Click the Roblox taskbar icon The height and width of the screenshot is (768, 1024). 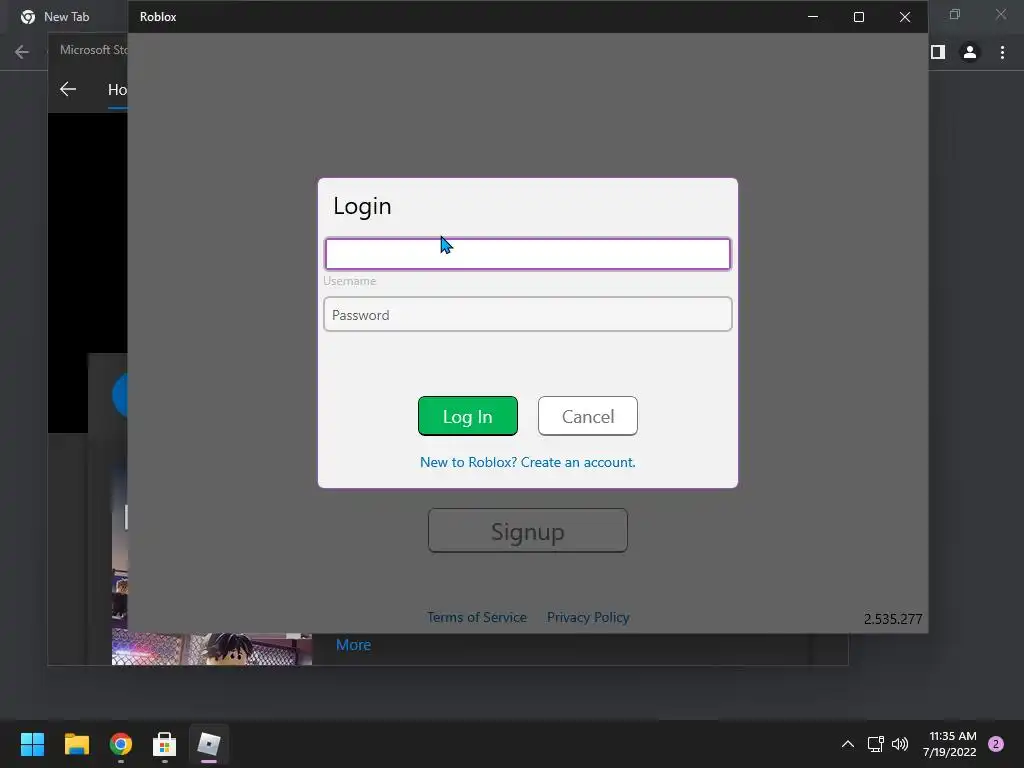(x=209, y=744)
